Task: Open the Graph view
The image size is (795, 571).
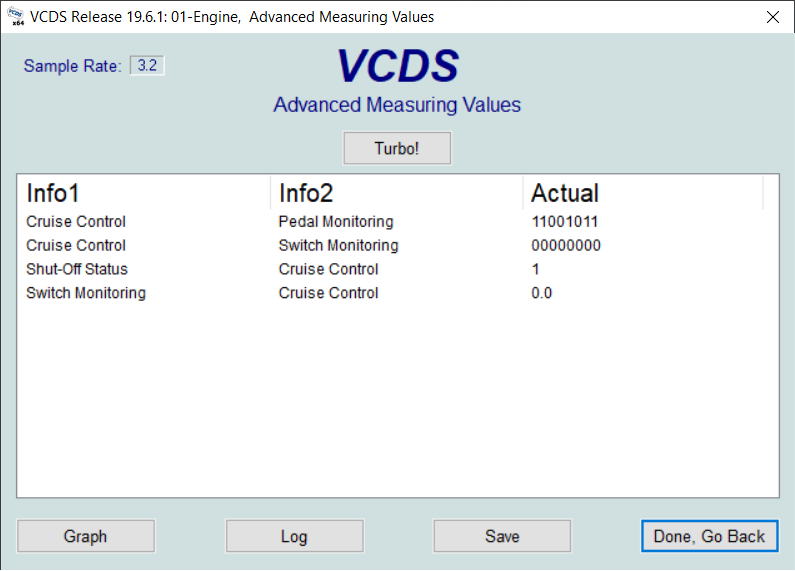Action: pyautogui.click(x=86, y=536)
